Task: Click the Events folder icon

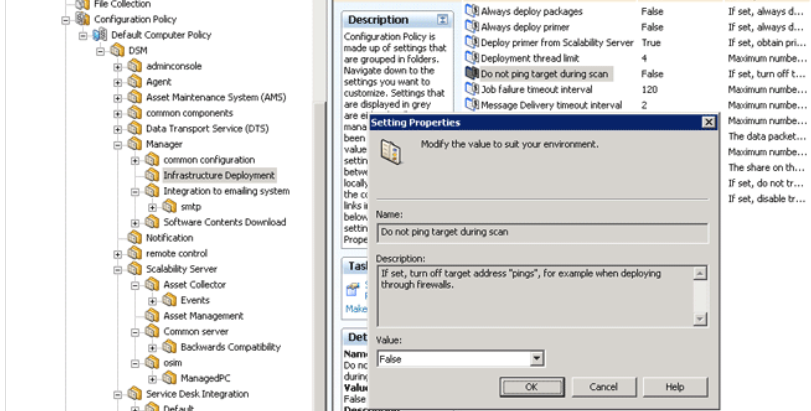Action: pos(169,300)
